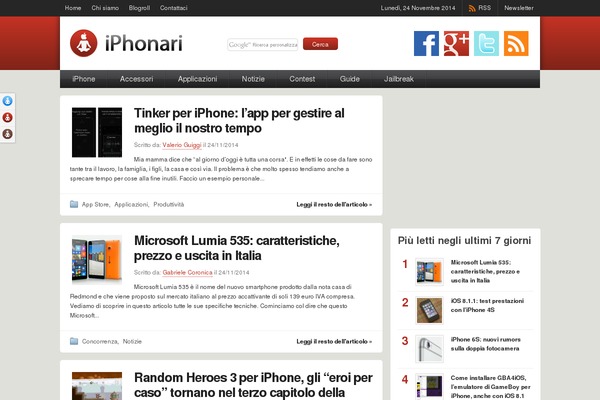Select the iPhone navigation tab
The height and width of the screenshot is (400, 600).
(84, 79)
